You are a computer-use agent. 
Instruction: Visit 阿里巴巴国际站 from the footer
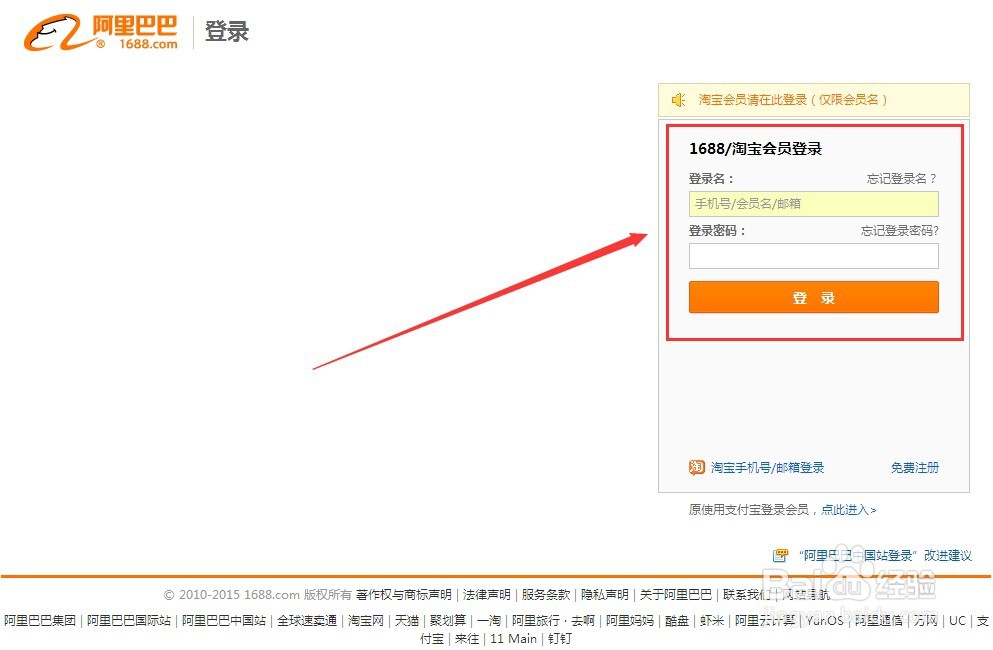[x=129, y=620]
